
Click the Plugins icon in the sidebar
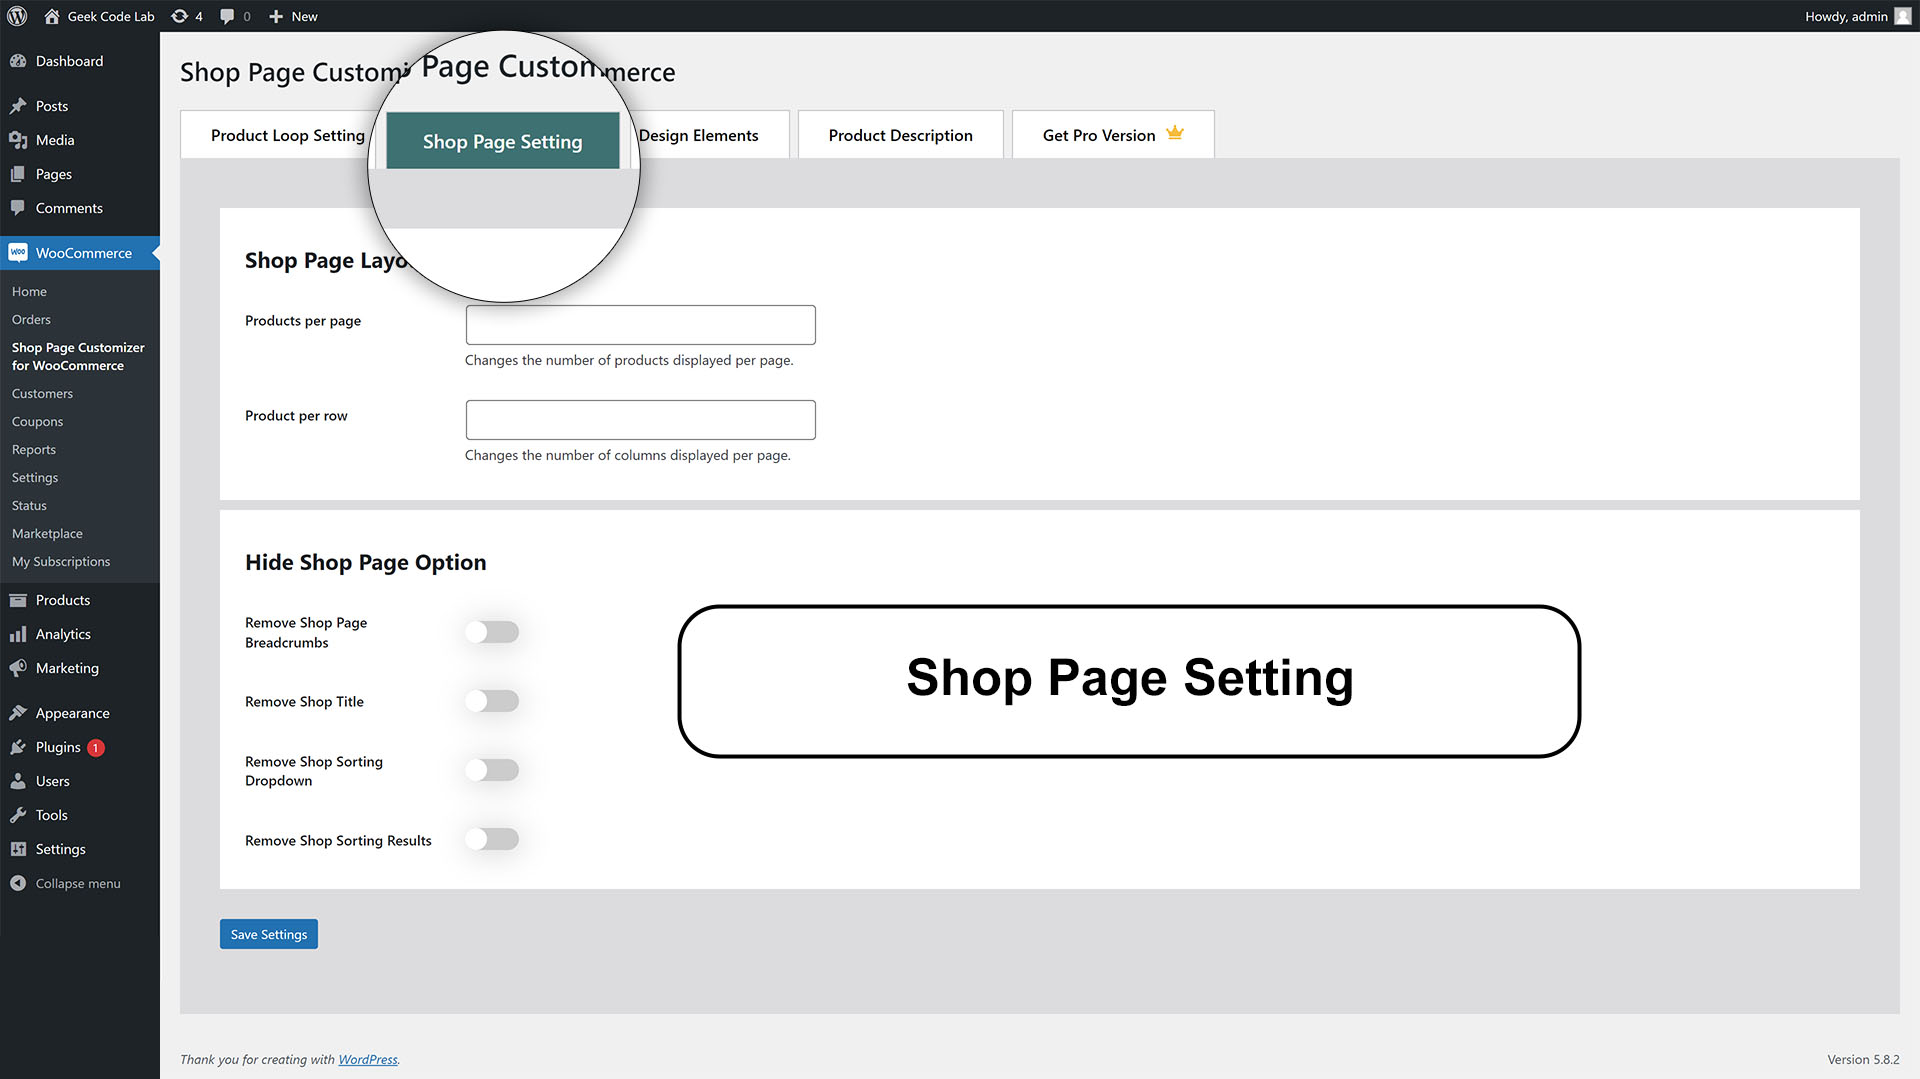18,747
